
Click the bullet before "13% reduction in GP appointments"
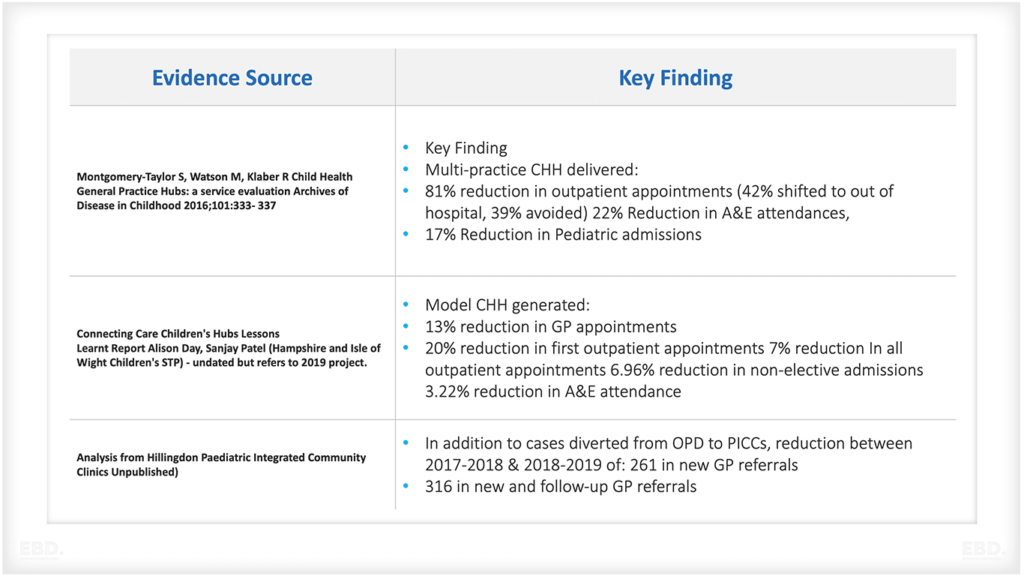pos(406,327)
